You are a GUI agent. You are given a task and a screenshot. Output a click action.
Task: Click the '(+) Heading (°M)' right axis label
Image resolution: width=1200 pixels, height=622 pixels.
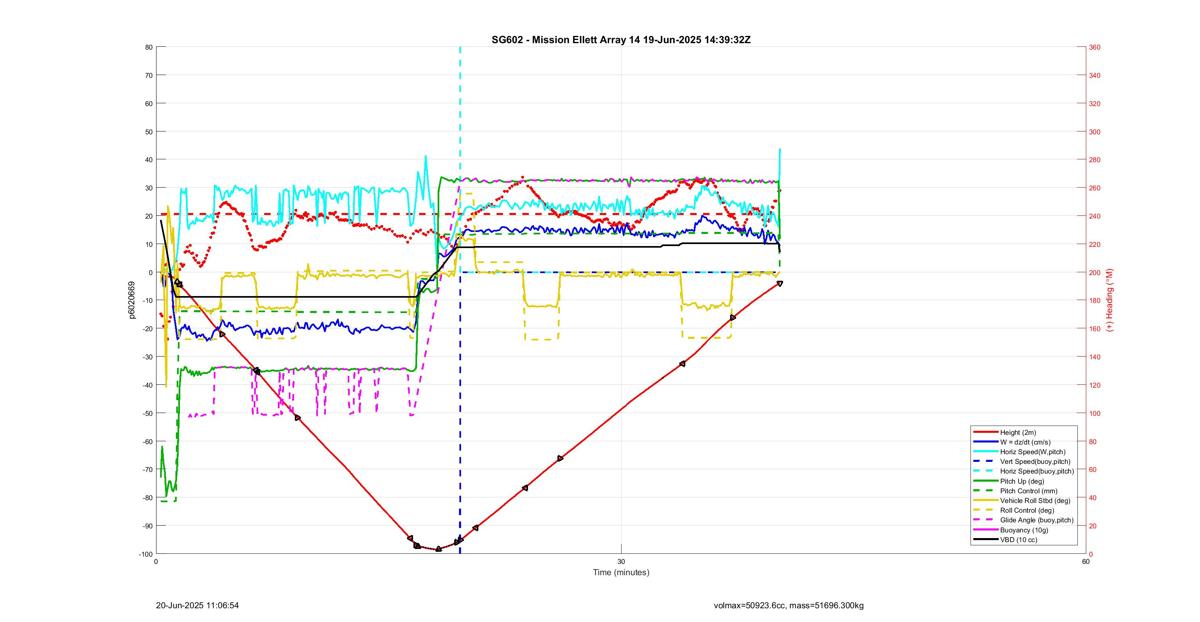coord(1110,300)
